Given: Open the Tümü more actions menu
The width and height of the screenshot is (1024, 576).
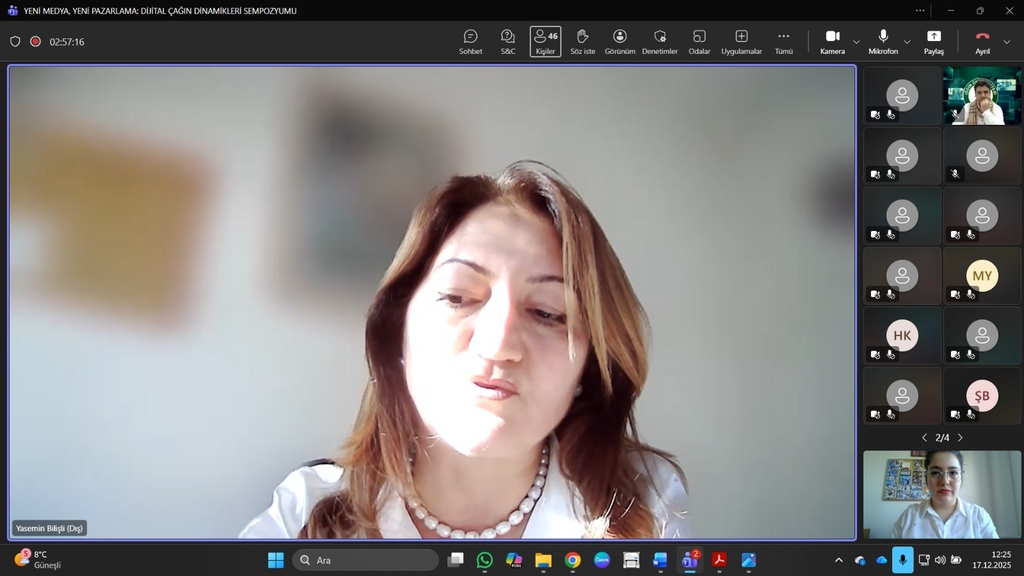Looking at the screenshot, I should click(x=783, y=41).
